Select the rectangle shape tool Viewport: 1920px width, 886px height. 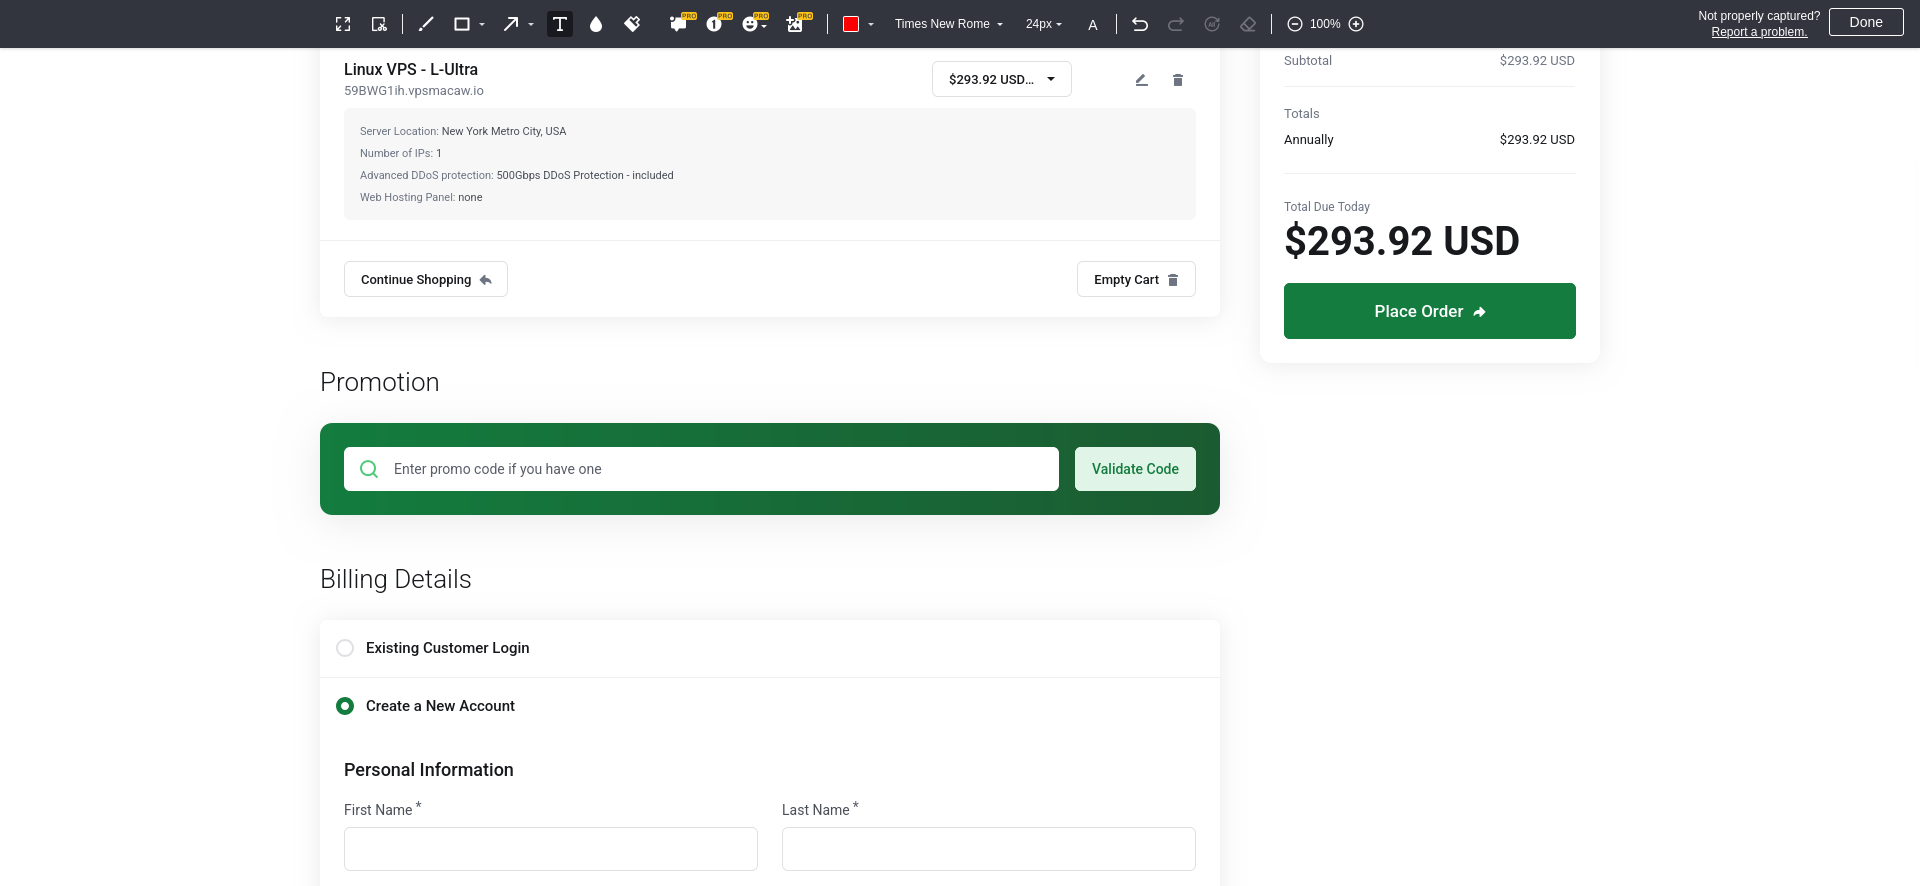click(x=462, y=24)
